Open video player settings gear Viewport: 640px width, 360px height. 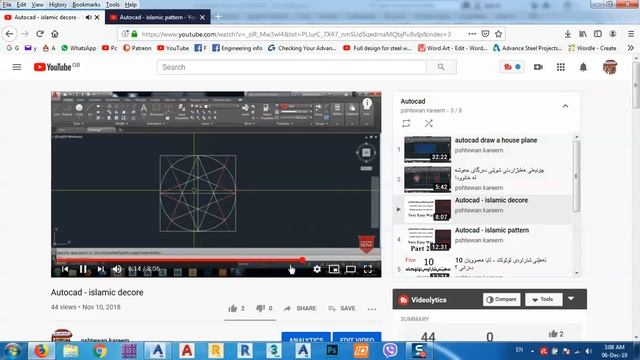pos(317,269)
